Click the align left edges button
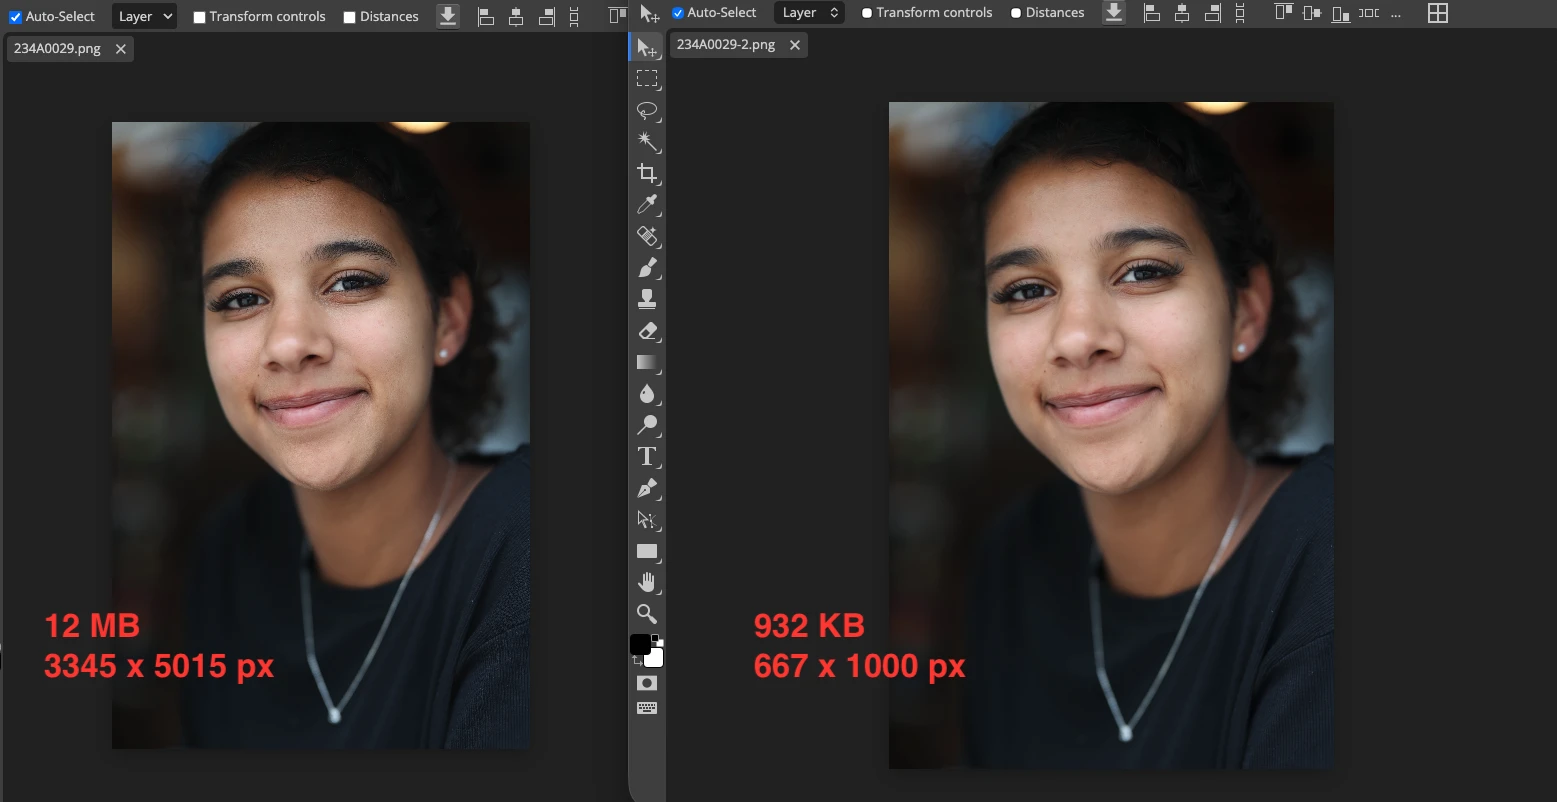Viewport: 1557px width, 802px height. [485, 16]
